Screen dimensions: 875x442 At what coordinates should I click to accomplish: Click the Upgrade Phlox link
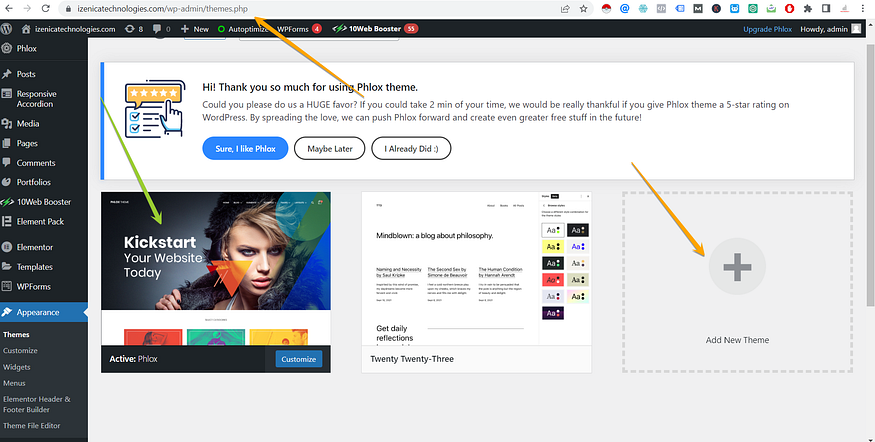[767, 29]
